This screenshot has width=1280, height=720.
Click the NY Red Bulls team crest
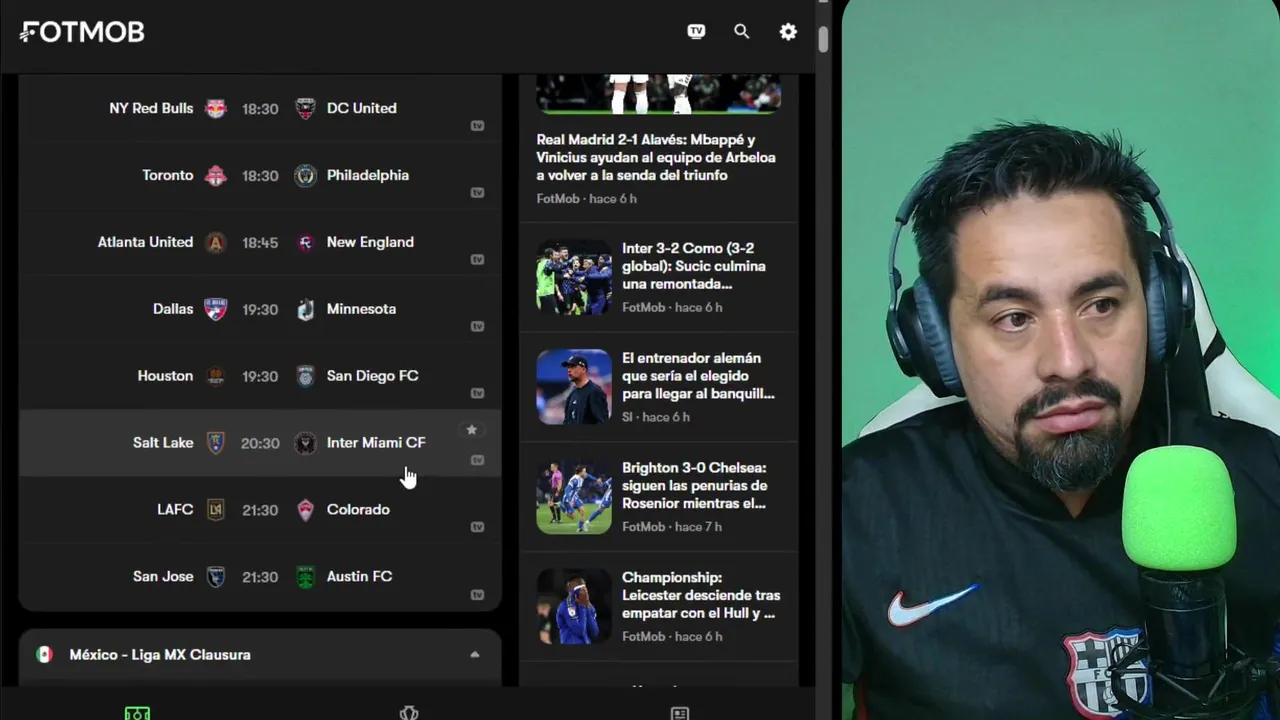(216, 109)
